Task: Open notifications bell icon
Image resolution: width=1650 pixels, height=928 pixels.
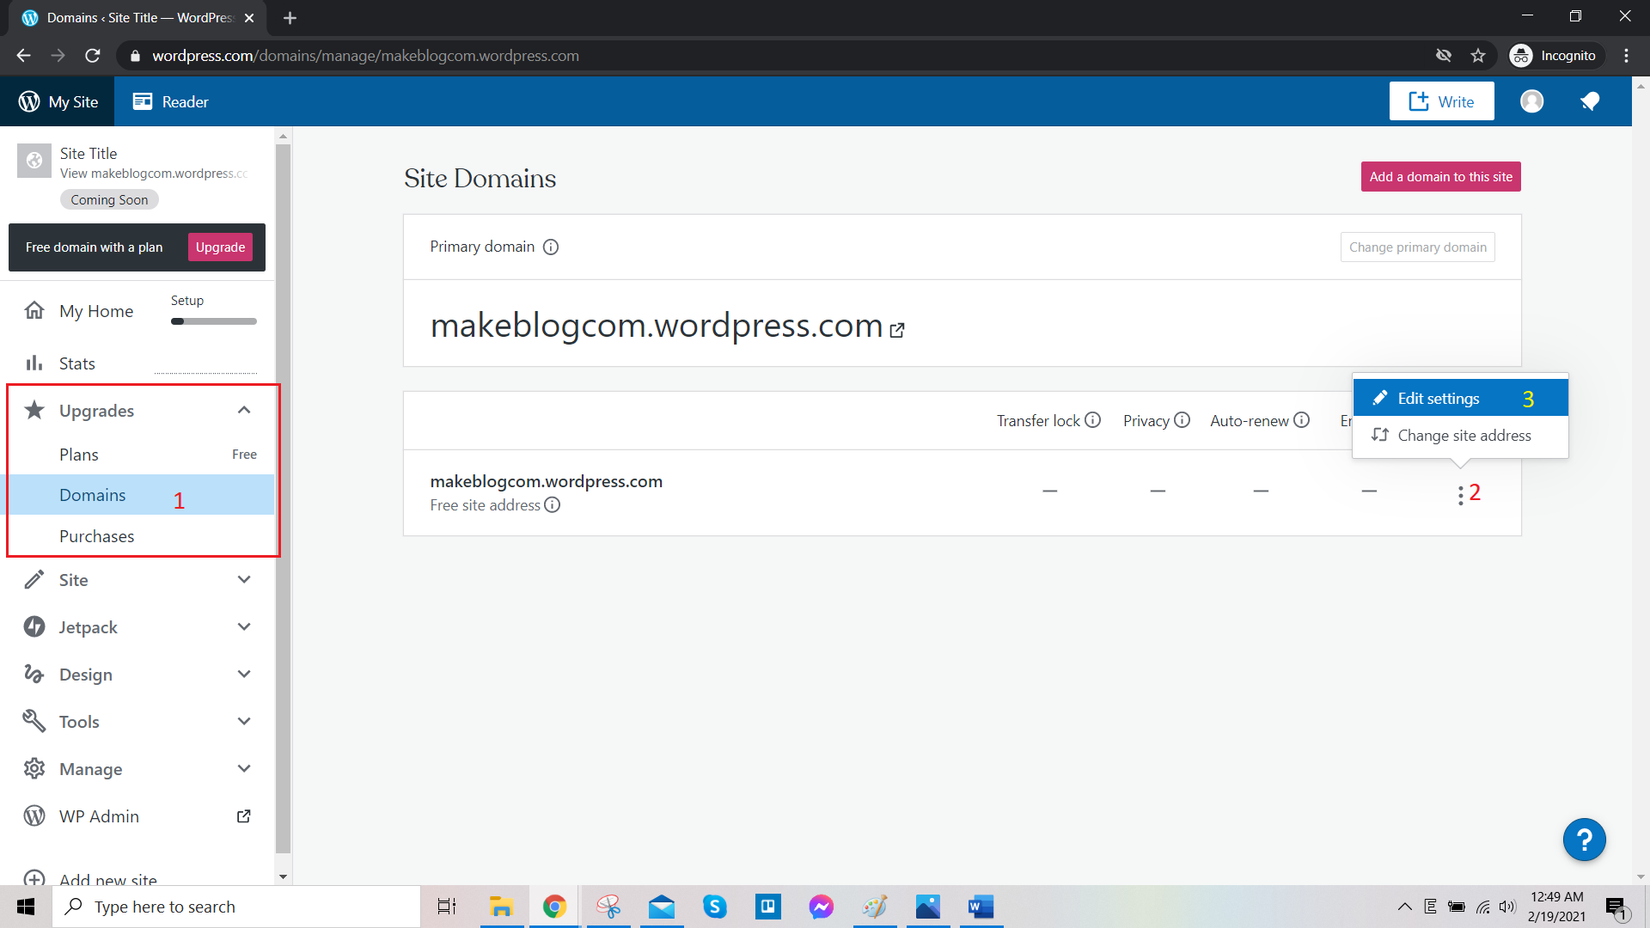Action: 1589,101
